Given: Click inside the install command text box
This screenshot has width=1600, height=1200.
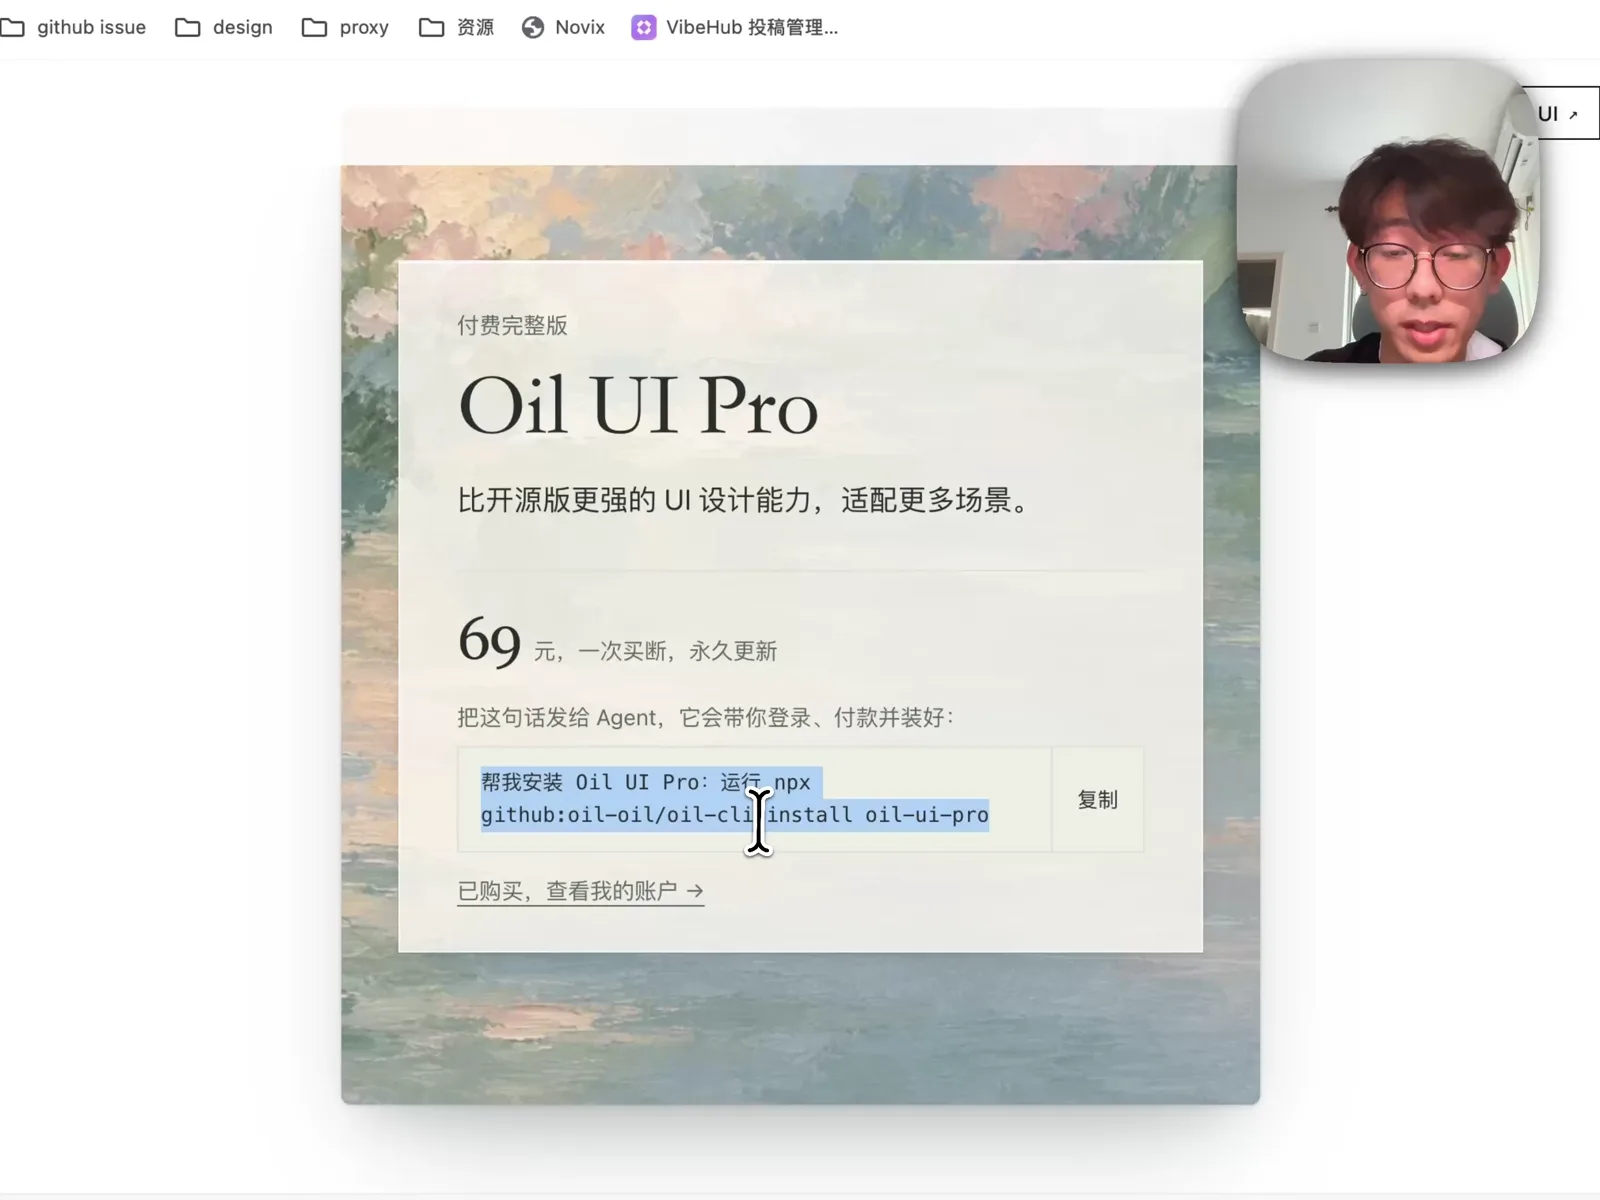Looking at the screenshot, I should click(754, 799).
